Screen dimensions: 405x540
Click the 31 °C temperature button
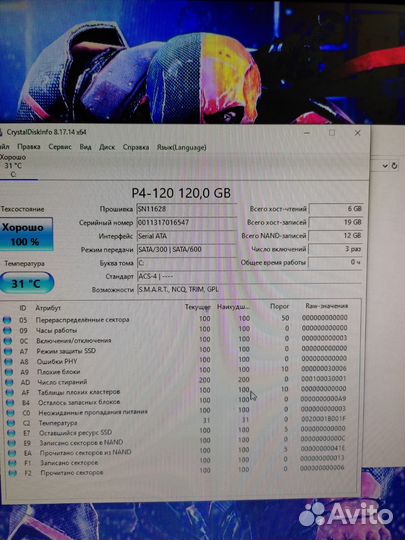coord(26,283)
